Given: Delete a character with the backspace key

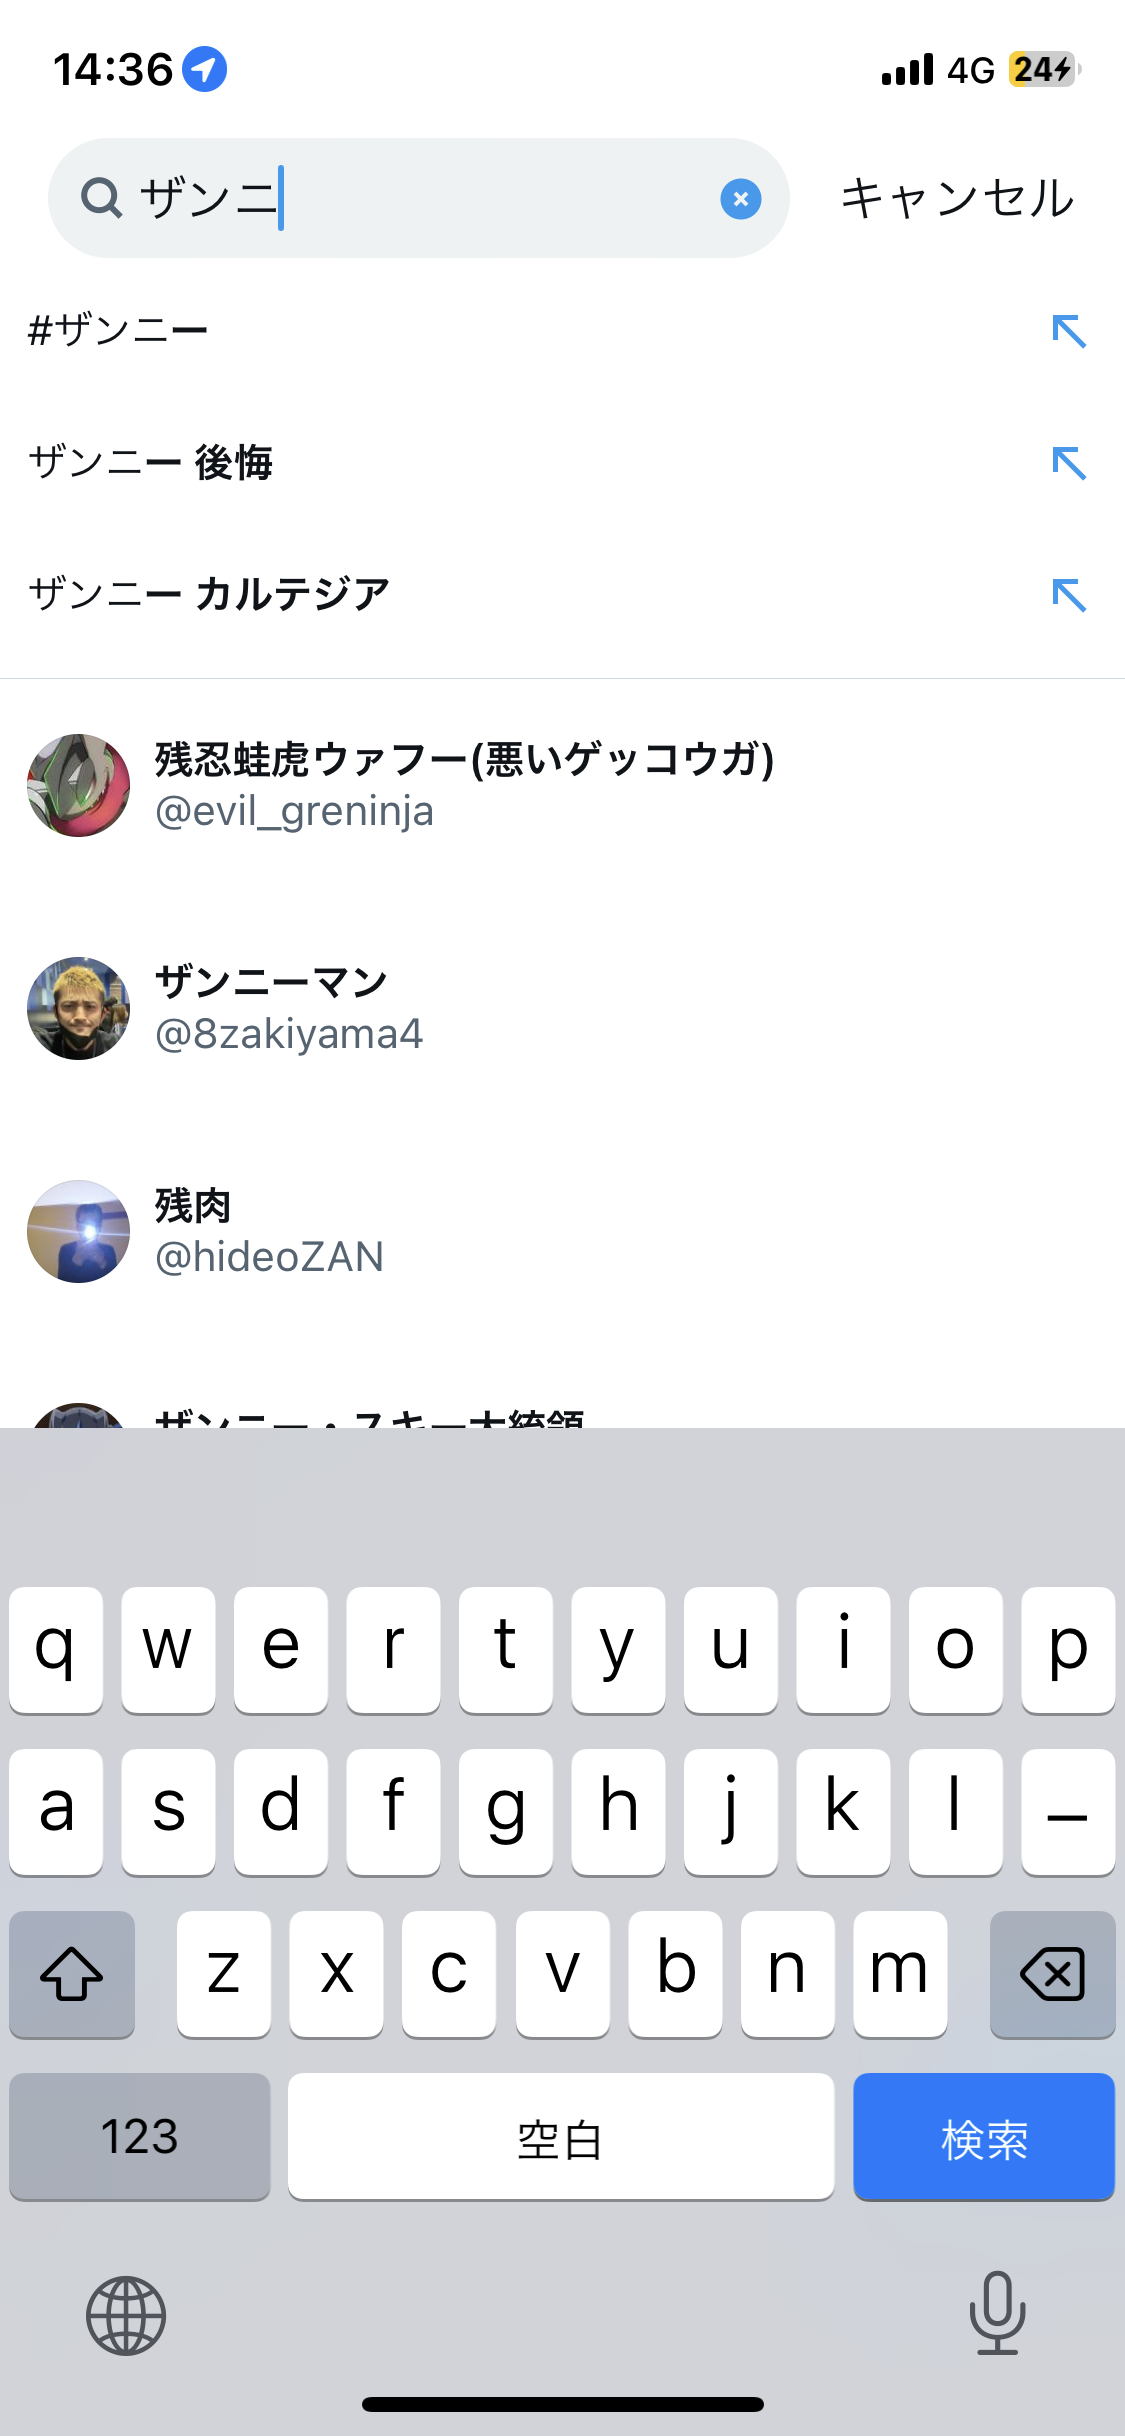Looking at the screenshot, I should [x=1052, y=1975].
